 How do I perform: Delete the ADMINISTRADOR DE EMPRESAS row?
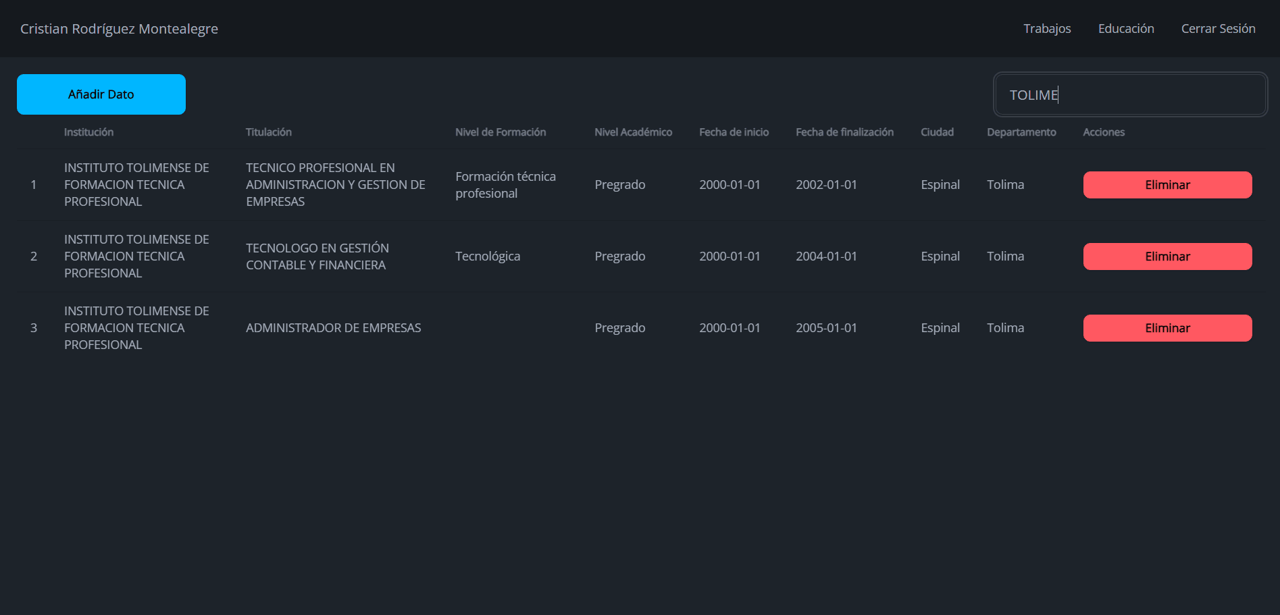[x=1167, y=328]
